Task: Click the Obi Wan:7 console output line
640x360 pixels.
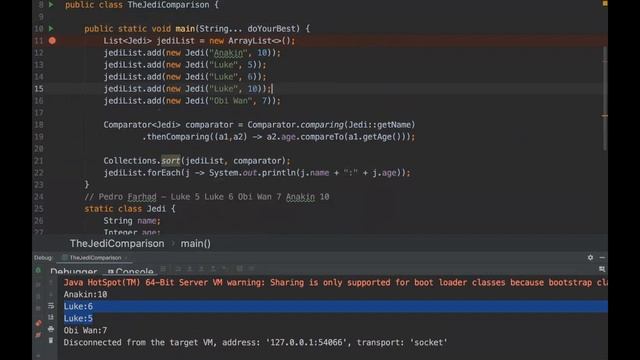Action: (85, 330)
